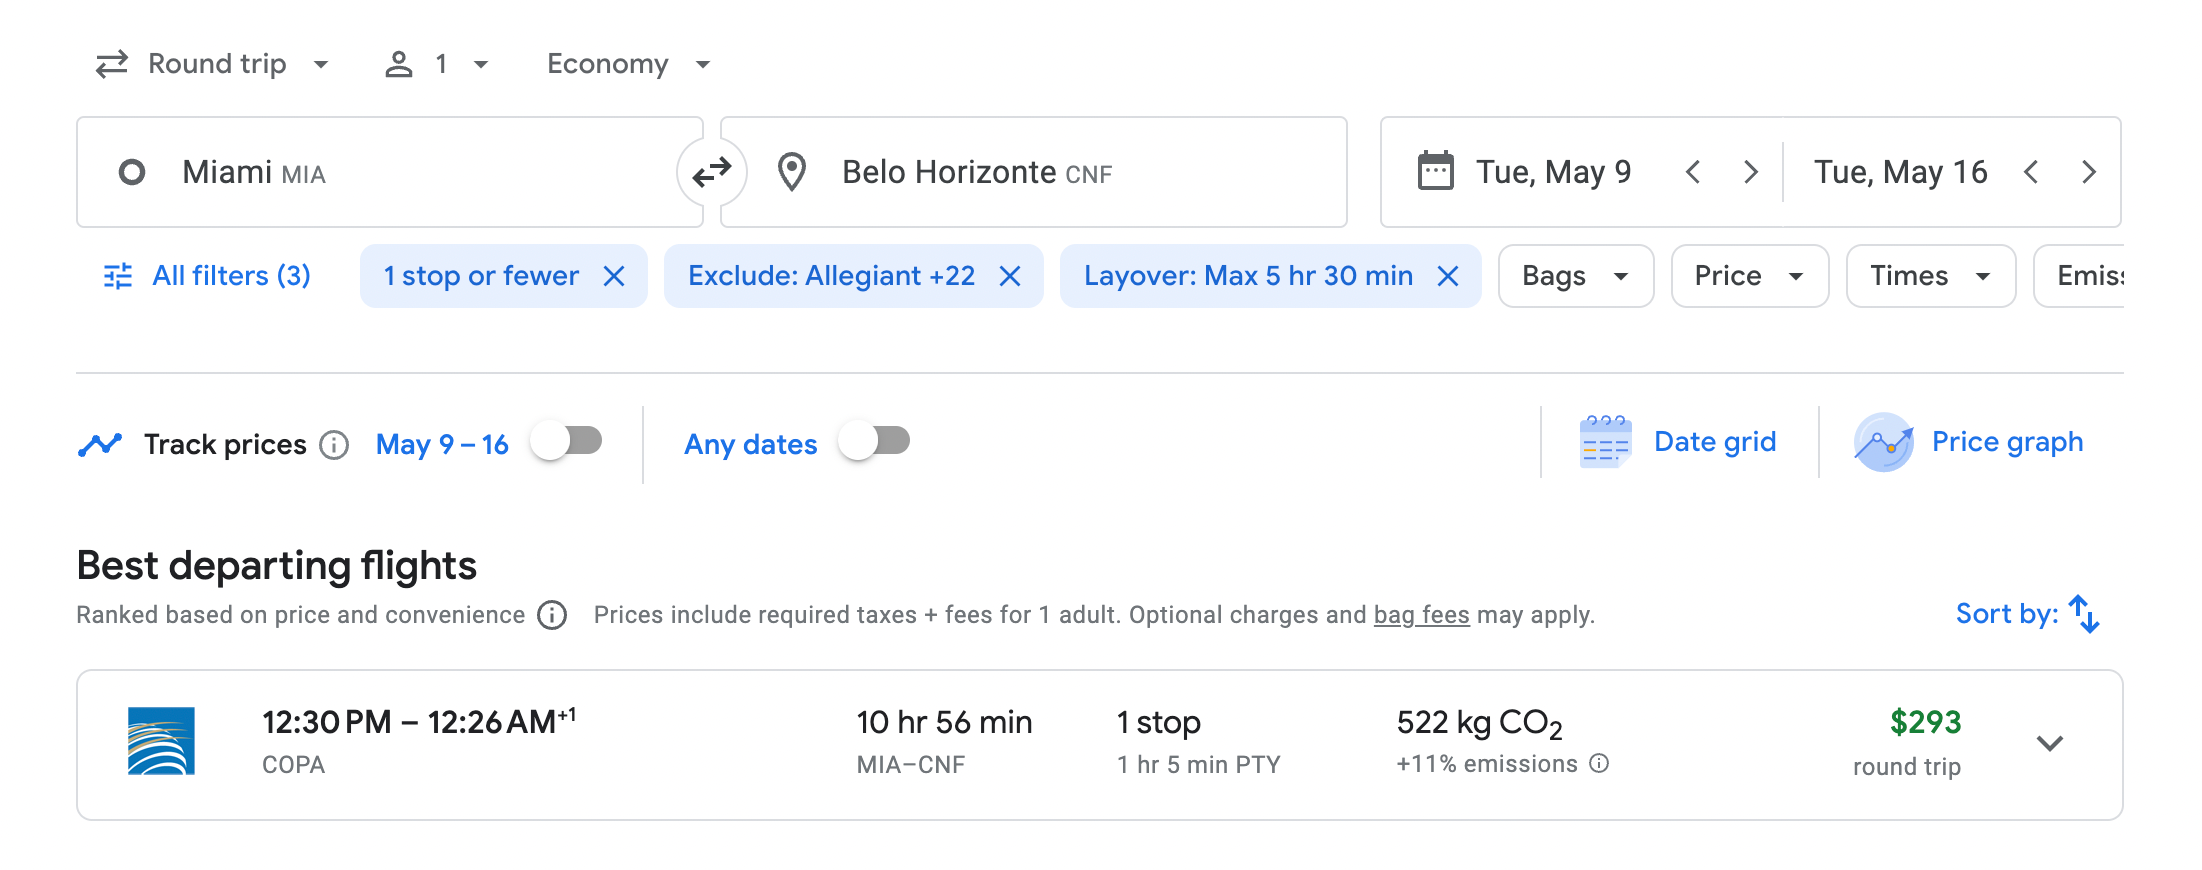Remove the Exclude Allegiant airlines filter
Screen dimensions: 2202x870
(x=1010, y=276)
